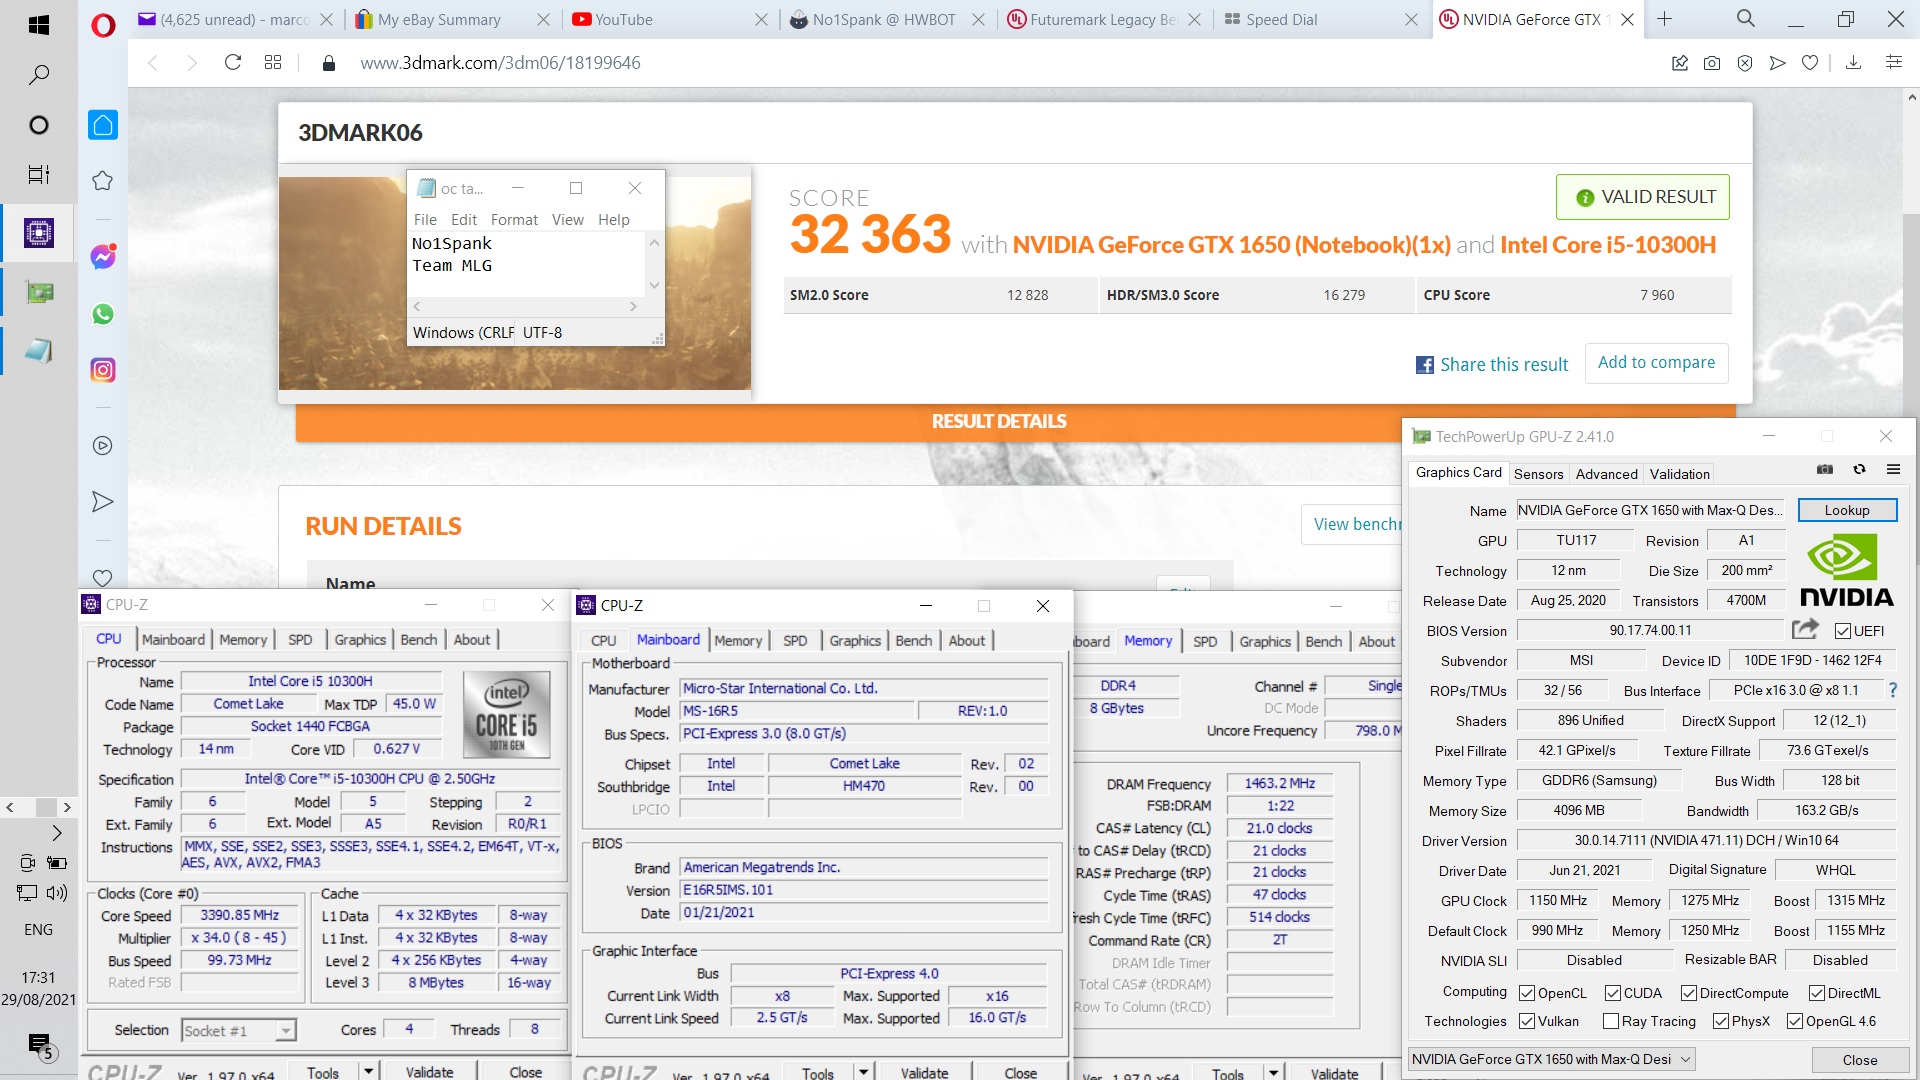Toggle the UEFI checkbox in GPU-Z

pyautogui.click(x=1843, y=631)
